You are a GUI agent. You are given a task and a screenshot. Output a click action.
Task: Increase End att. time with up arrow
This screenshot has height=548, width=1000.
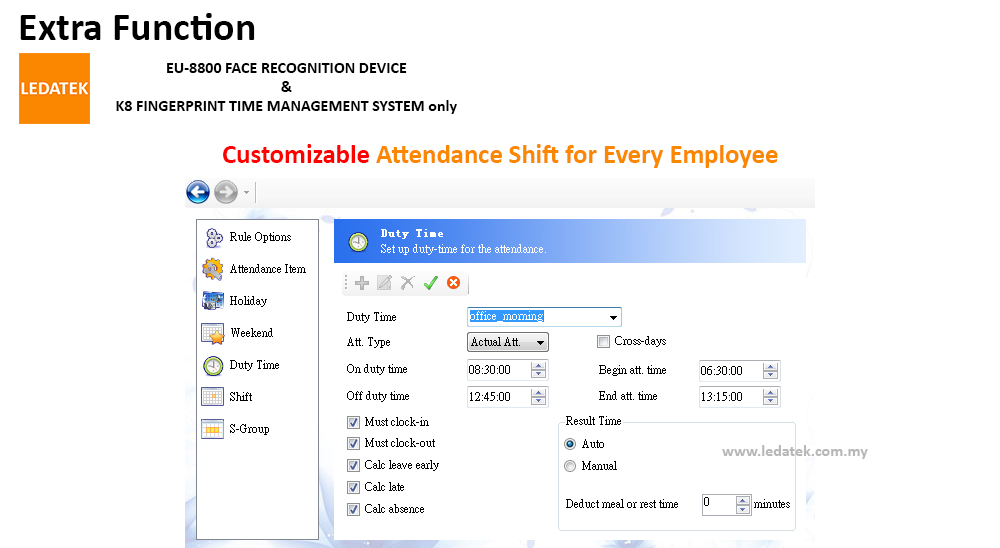(771, 392)
